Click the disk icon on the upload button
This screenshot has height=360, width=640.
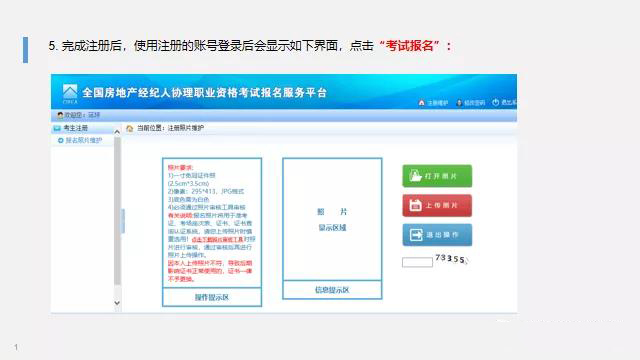pos(416,205)
